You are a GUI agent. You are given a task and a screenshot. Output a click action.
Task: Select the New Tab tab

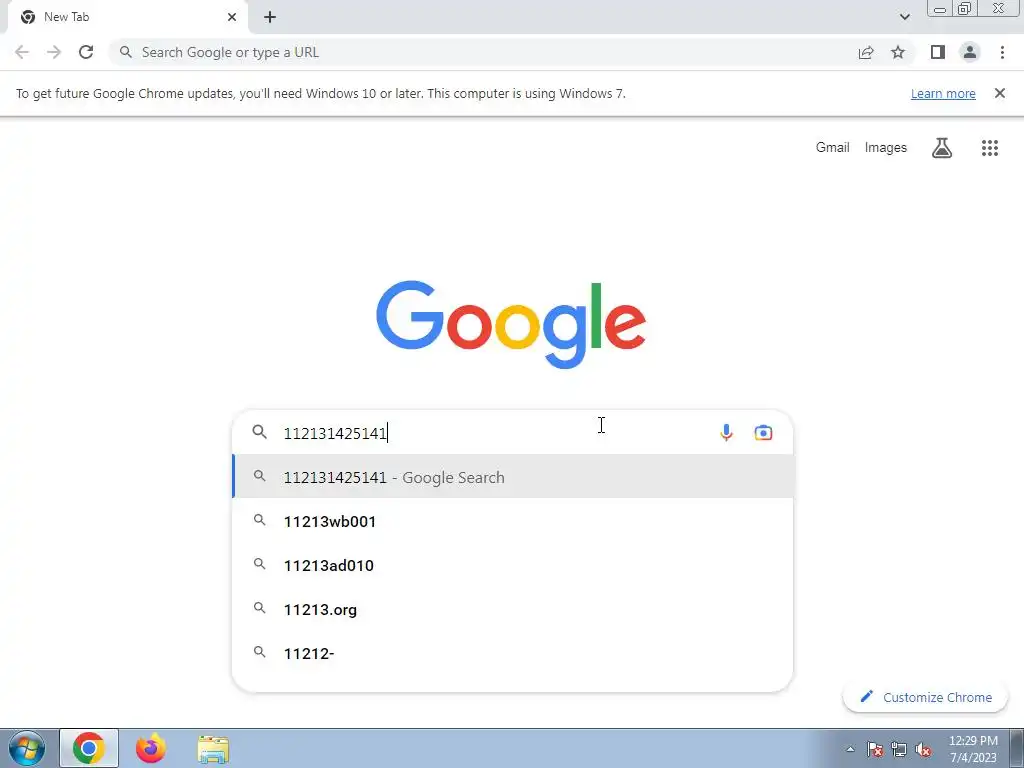tap(128, 18)
